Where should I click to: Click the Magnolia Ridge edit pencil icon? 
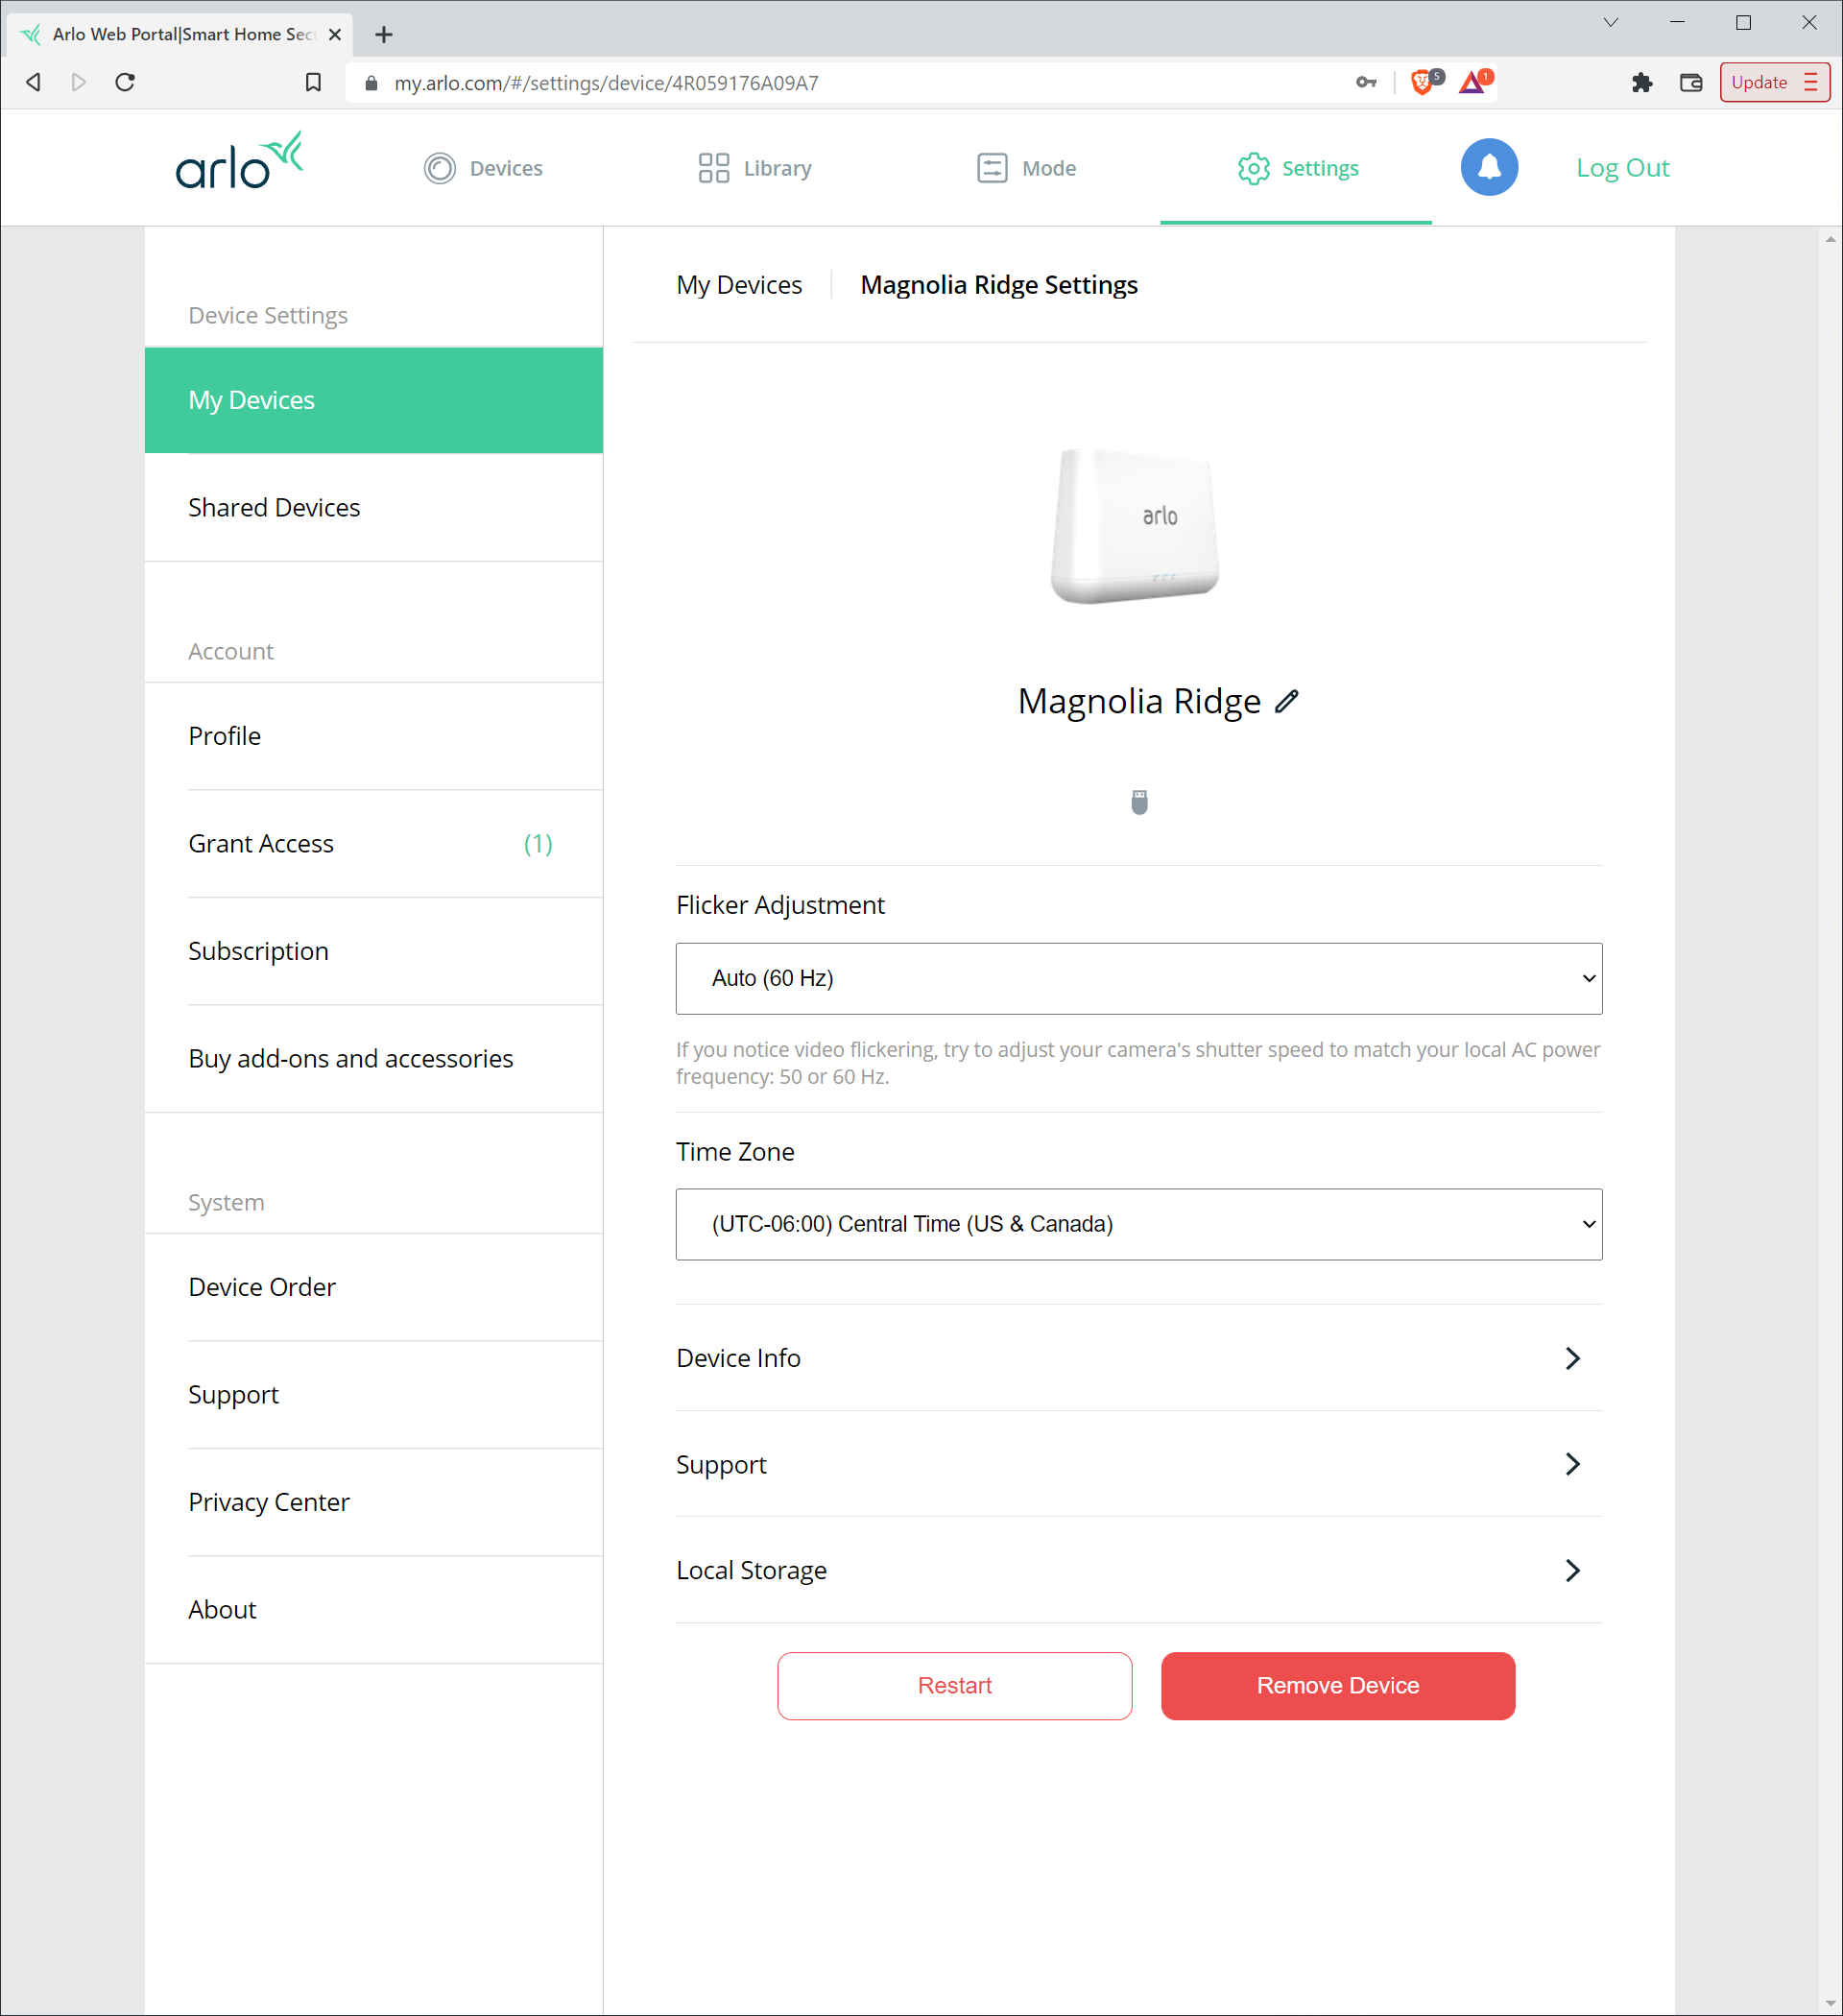pos(1286,699)
